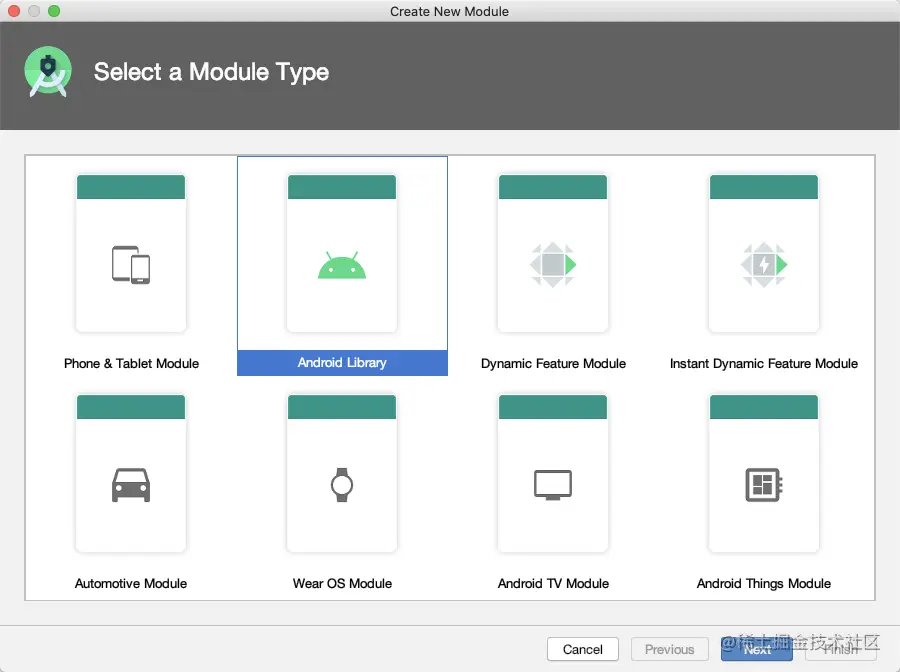Select the Automotive car icon

131,485
